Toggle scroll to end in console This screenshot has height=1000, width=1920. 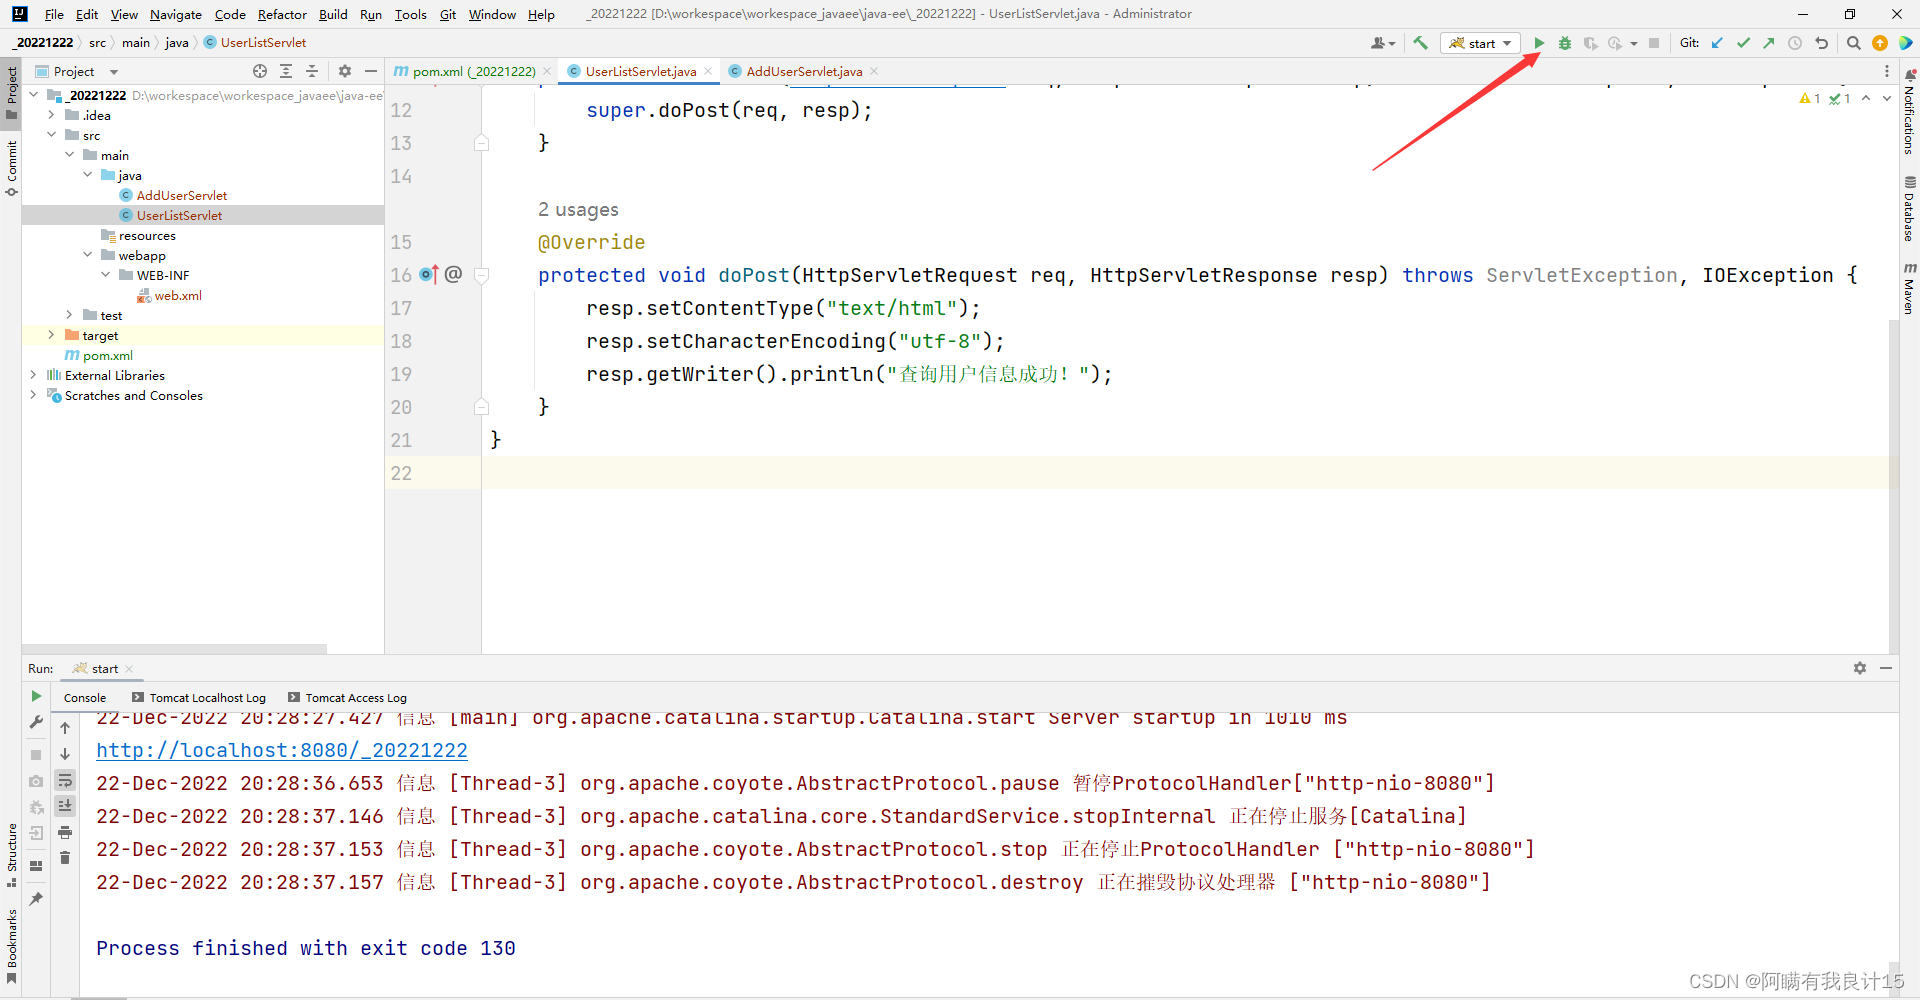pyautogui.click(x=65, y=806)
